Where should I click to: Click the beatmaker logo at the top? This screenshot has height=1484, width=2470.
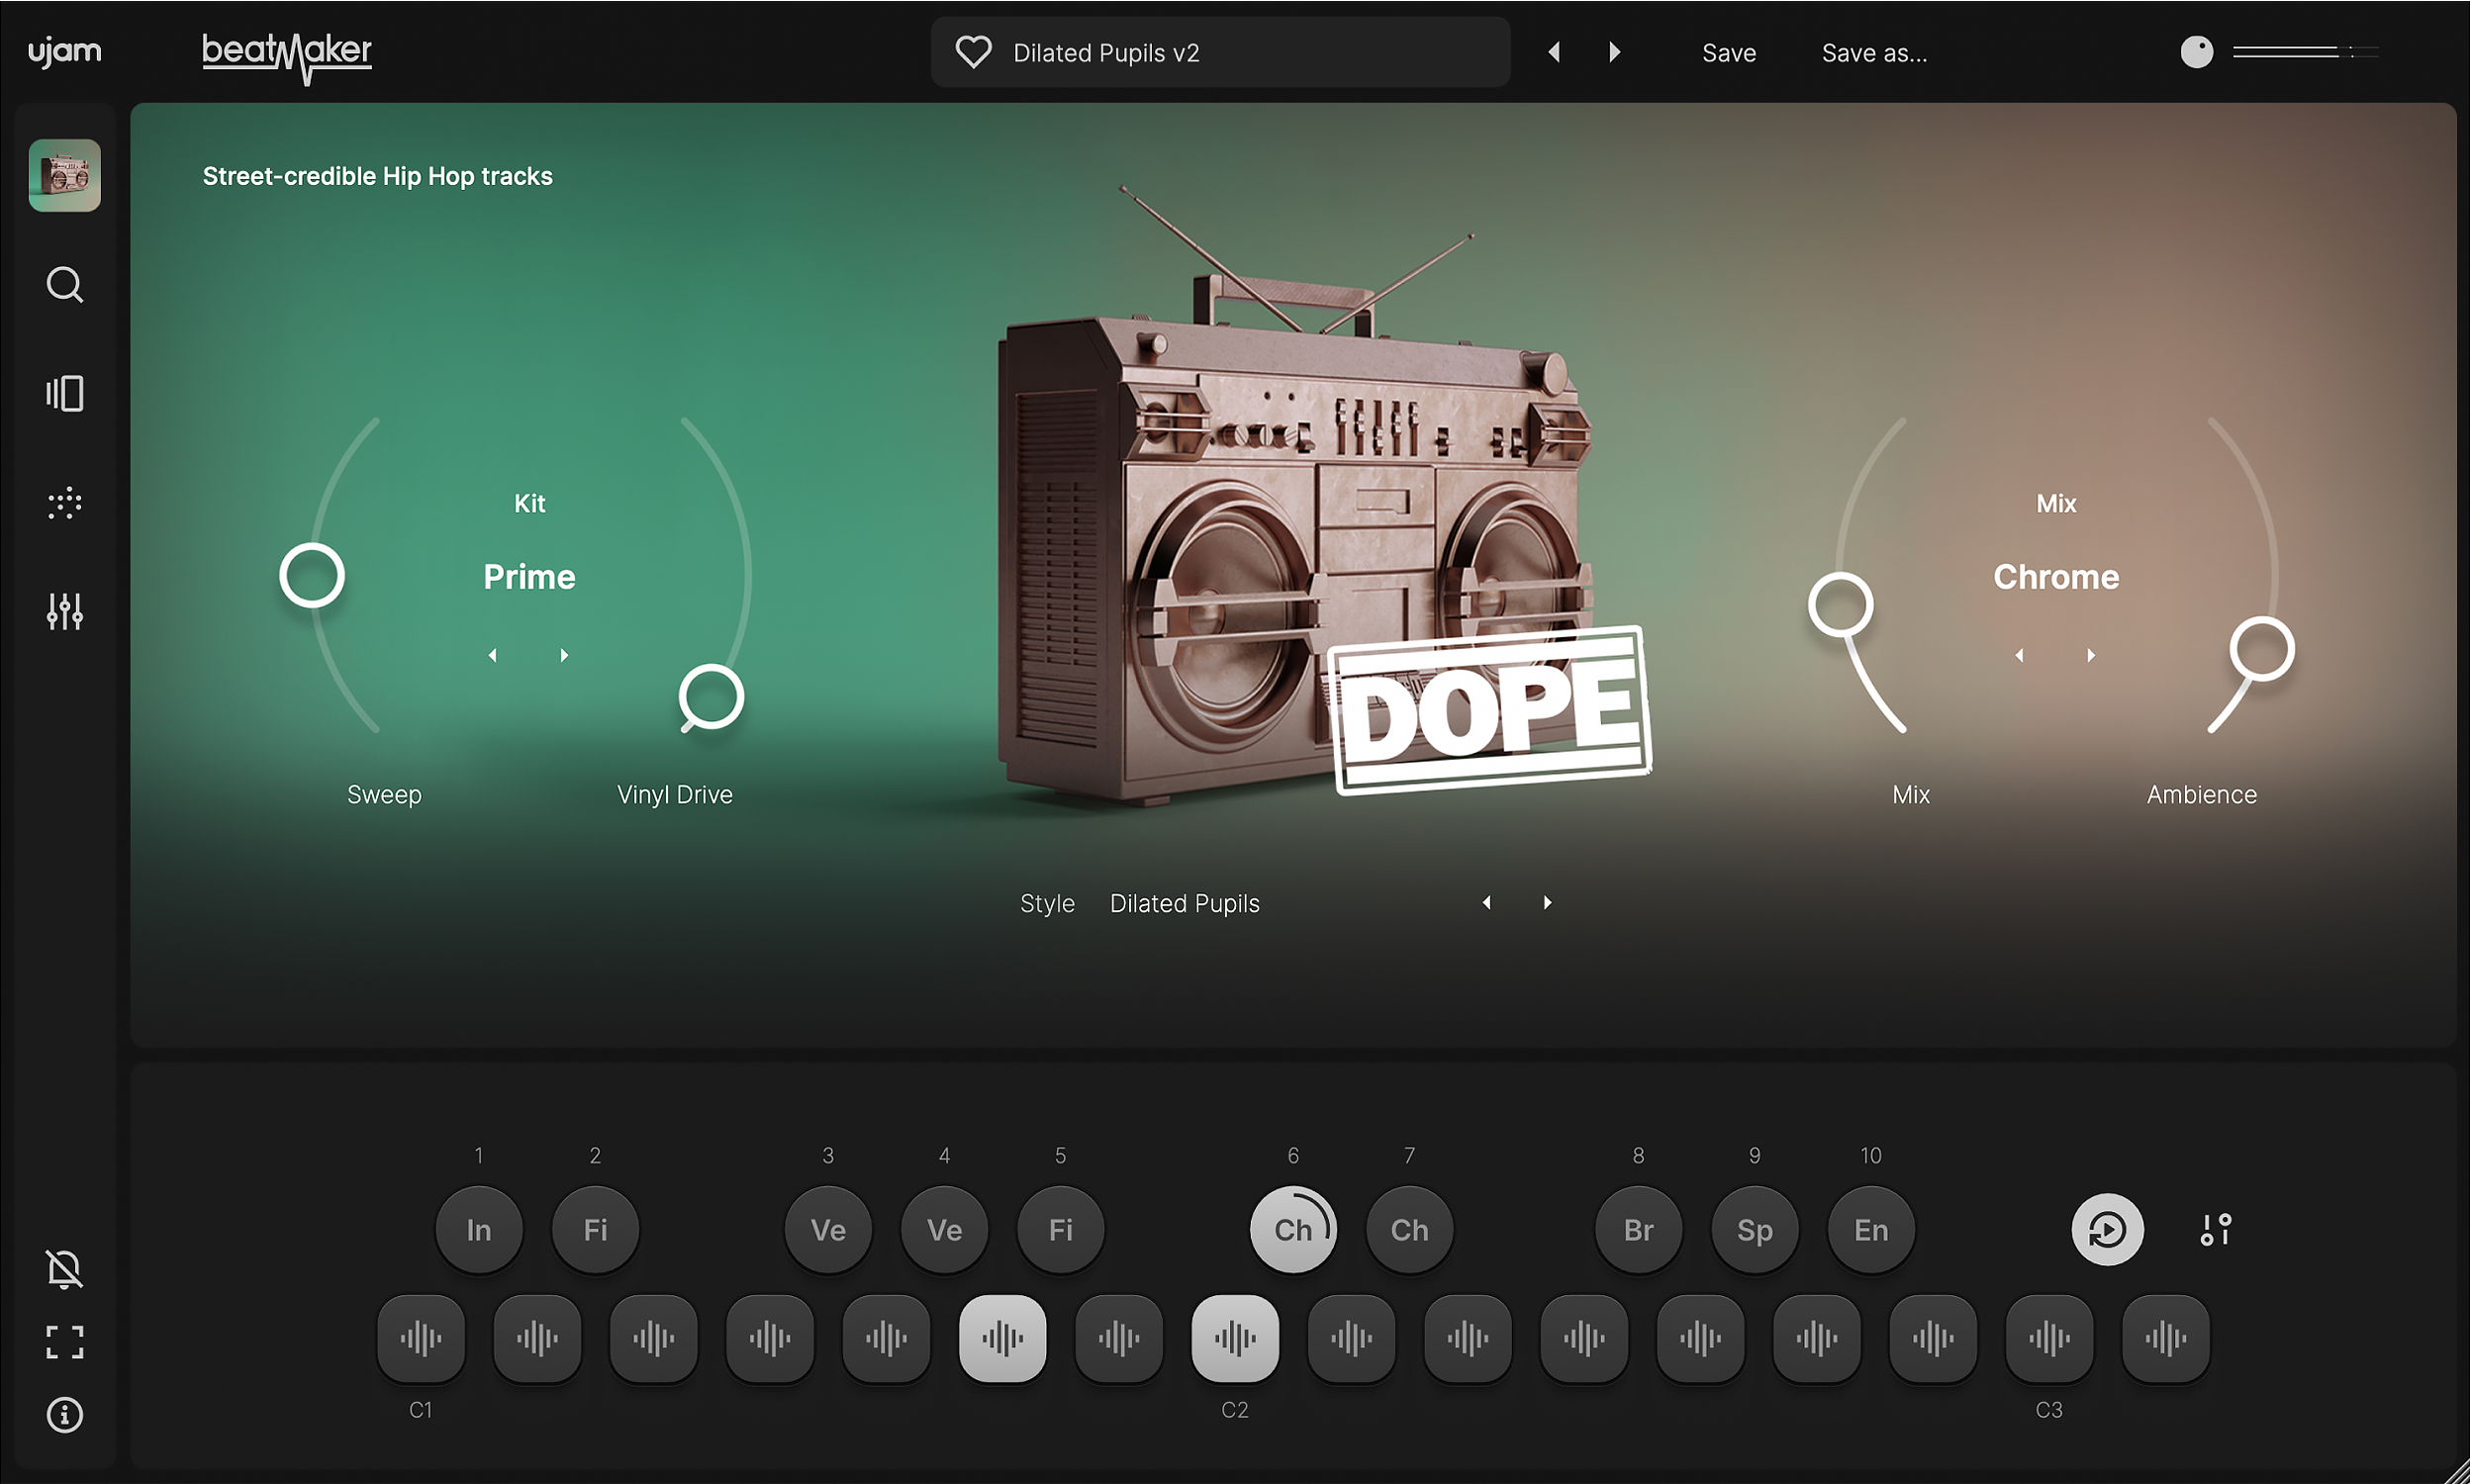(286, 52)
